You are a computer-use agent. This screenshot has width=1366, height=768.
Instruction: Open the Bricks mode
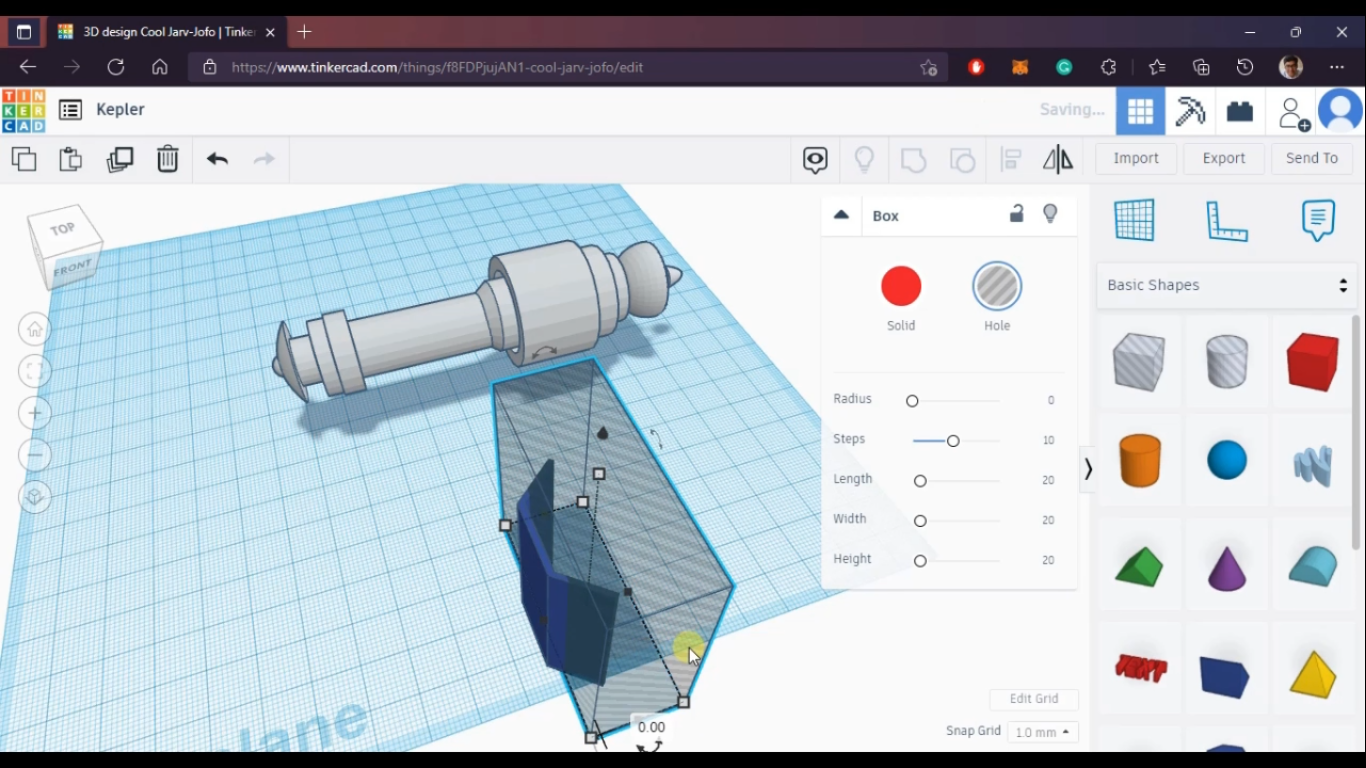click(1240, 111)
